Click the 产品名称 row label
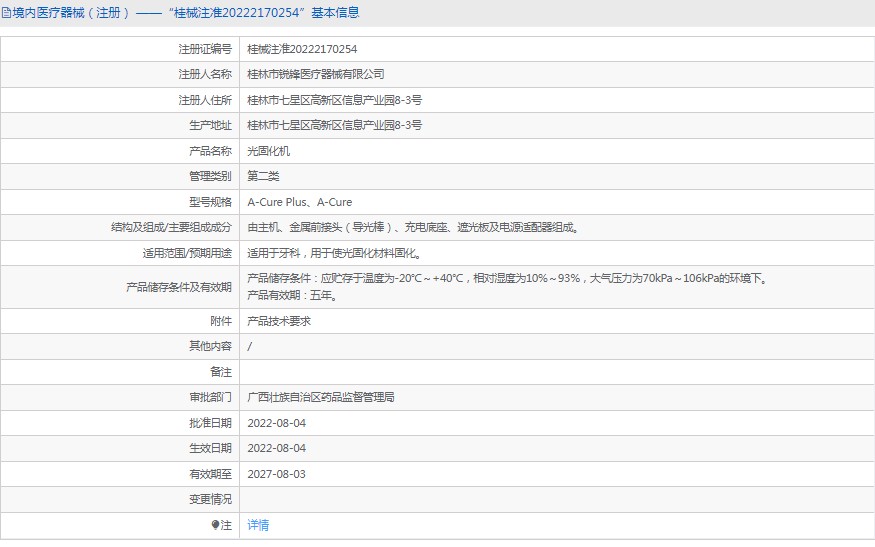 pyautogui.click(x=210, y=151)
